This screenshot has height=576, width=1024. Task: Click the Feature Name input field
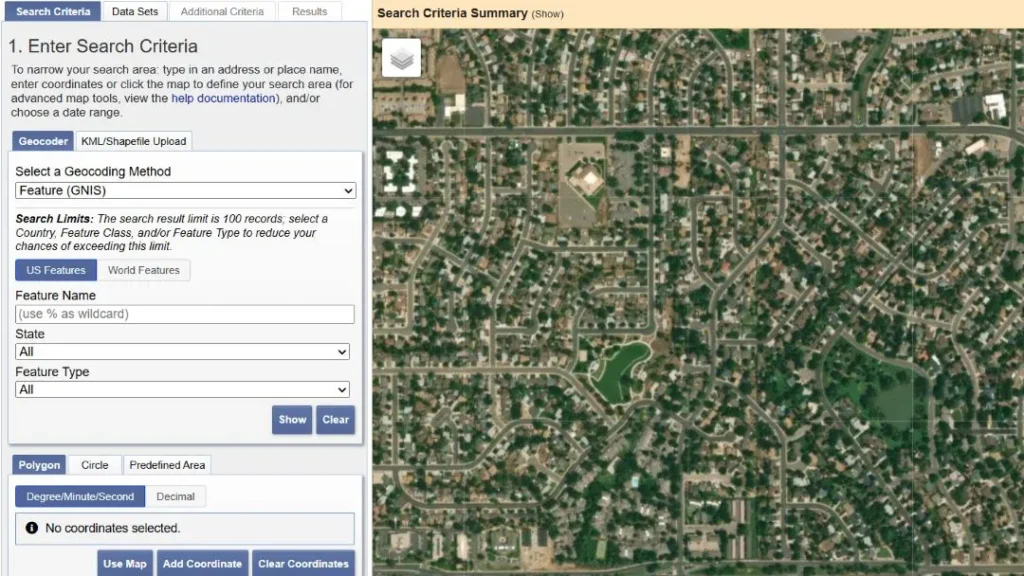[x=185, y=314]
